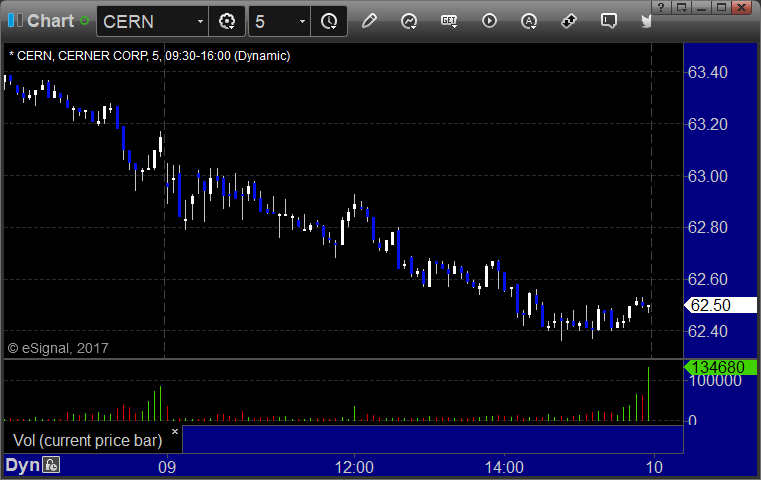Open the GET indicators menu
761x480 pixels.
(x=449, y=21)
